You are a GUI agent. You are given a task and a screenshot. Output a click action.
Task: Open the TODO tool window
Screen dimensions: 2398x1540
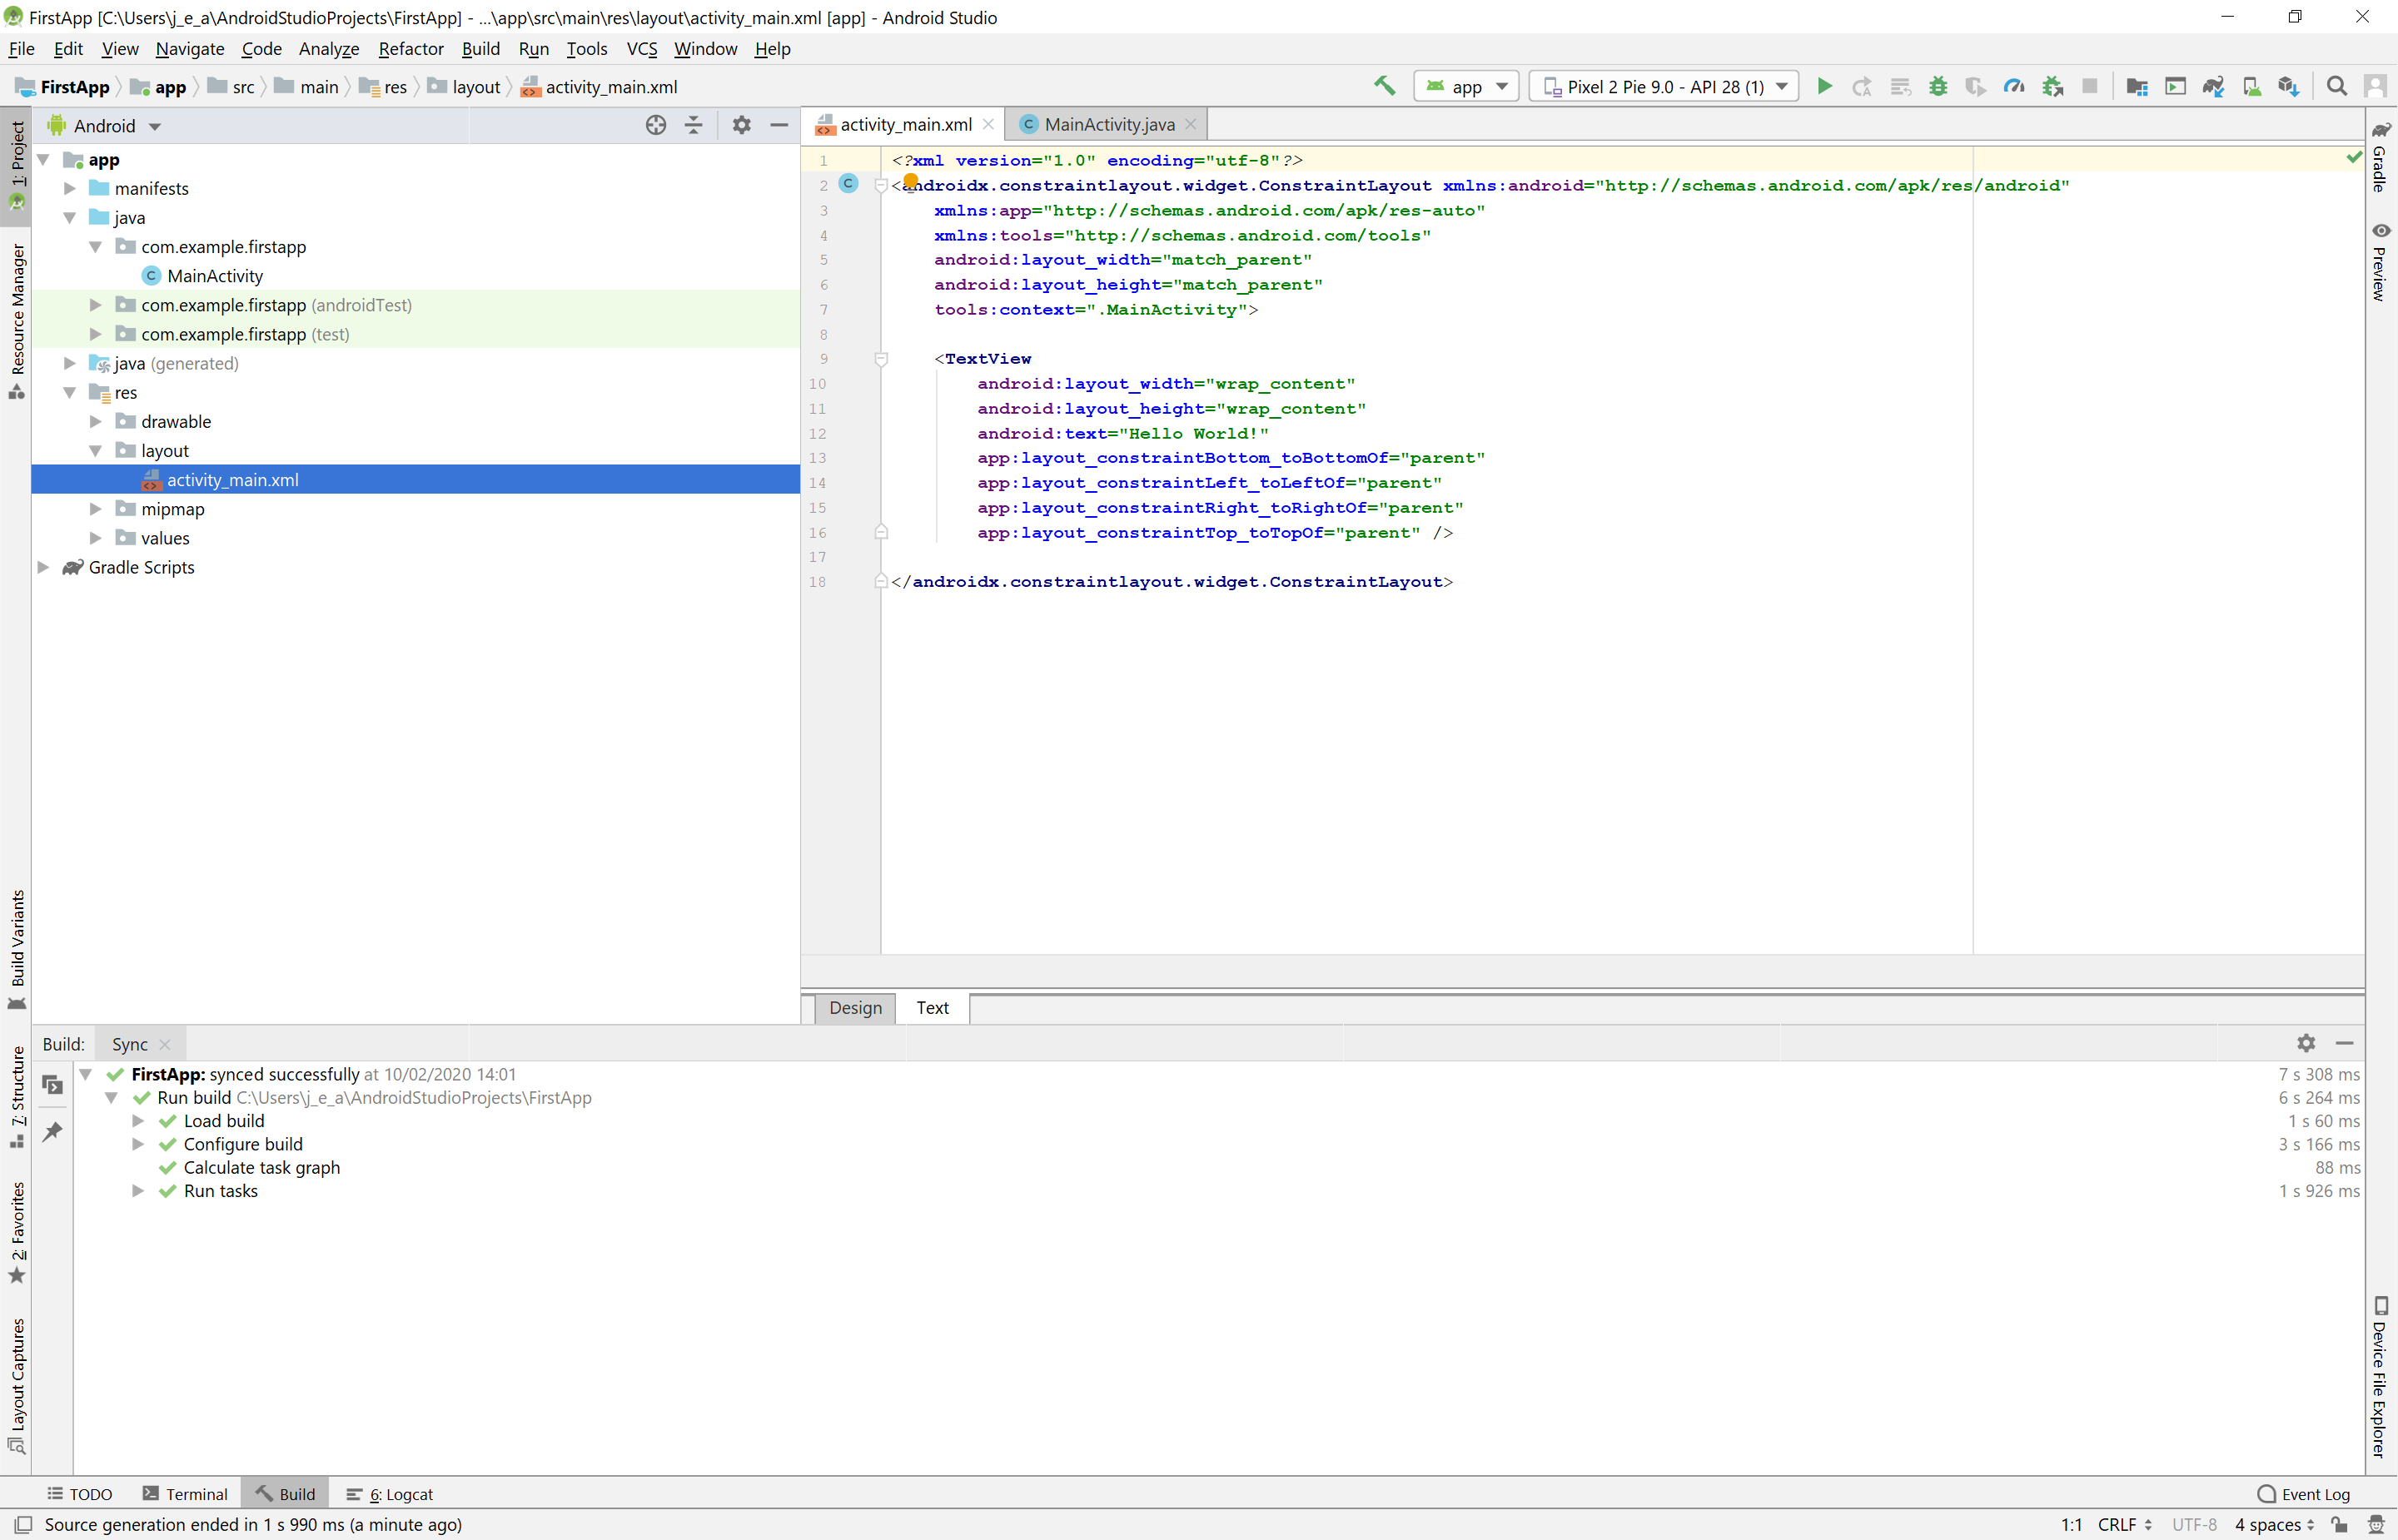coord(80,1494)
